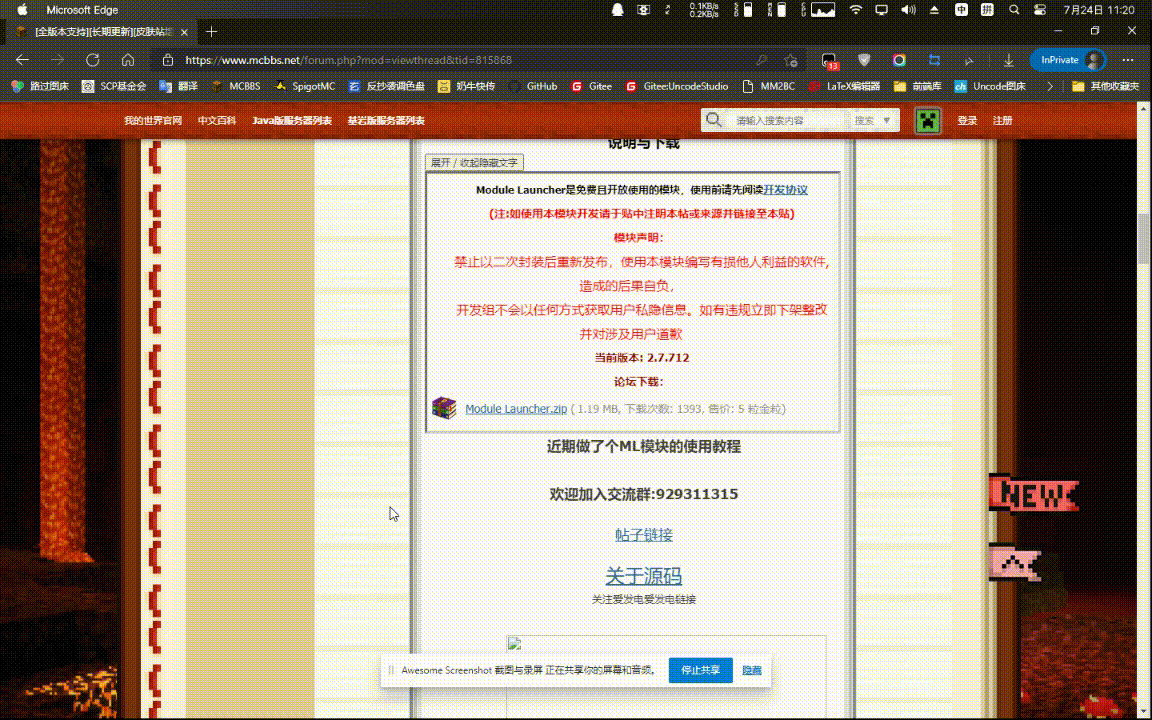Image resolution: width=1152 pixels, height=720 pixels.
Task: Open the 开发协议 link
Action: coord(785,190)
